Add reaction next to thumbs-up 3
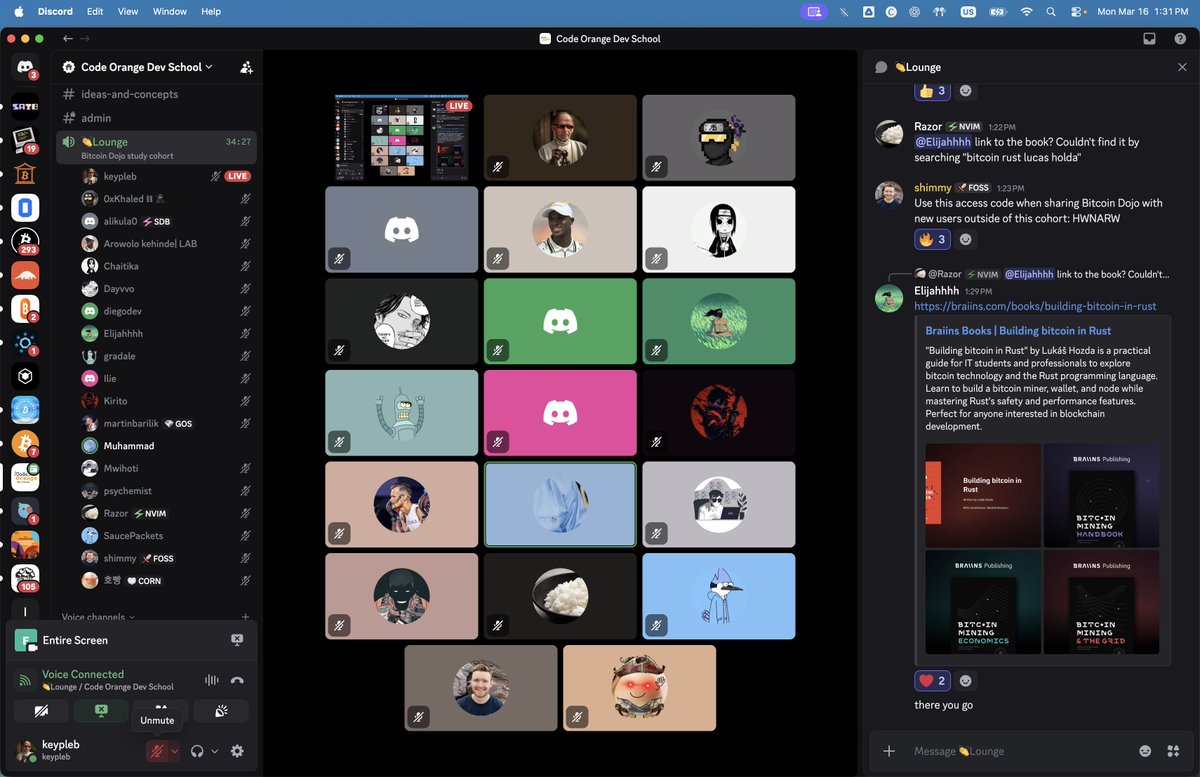Viewport: 1200px width, 777px height. (965, 91)
